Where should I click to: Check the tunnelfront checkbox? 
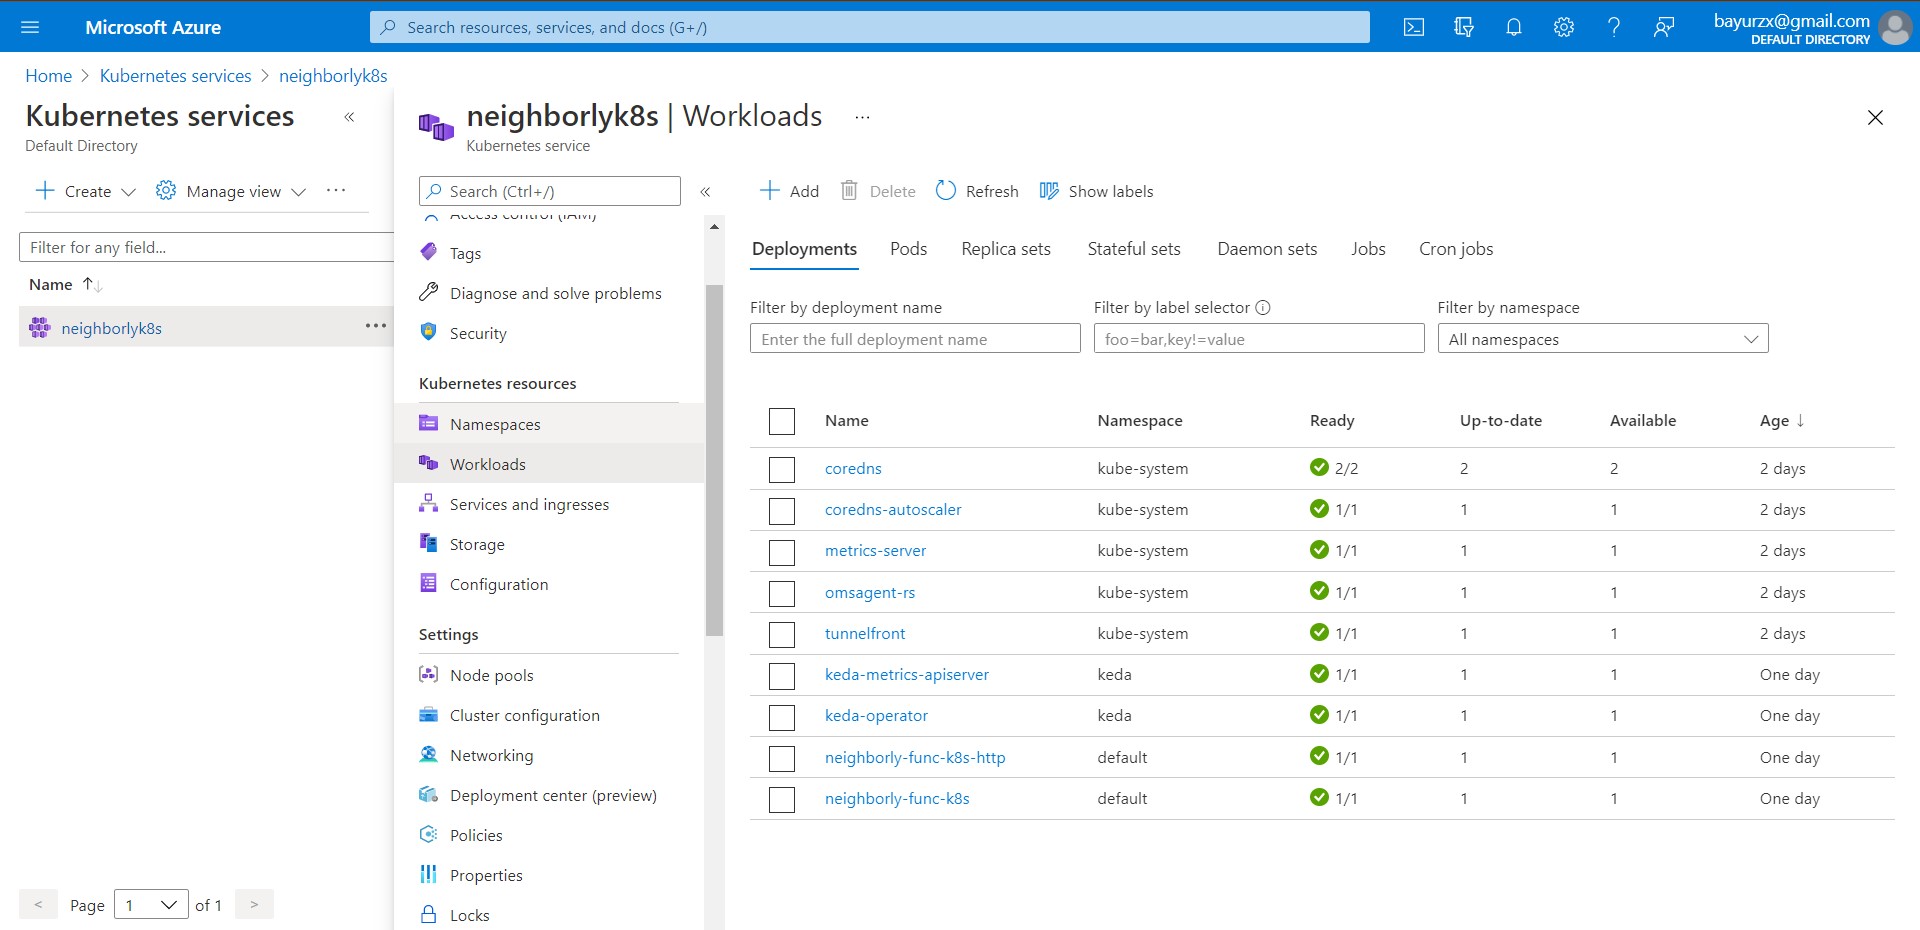[x=782, y=635]
